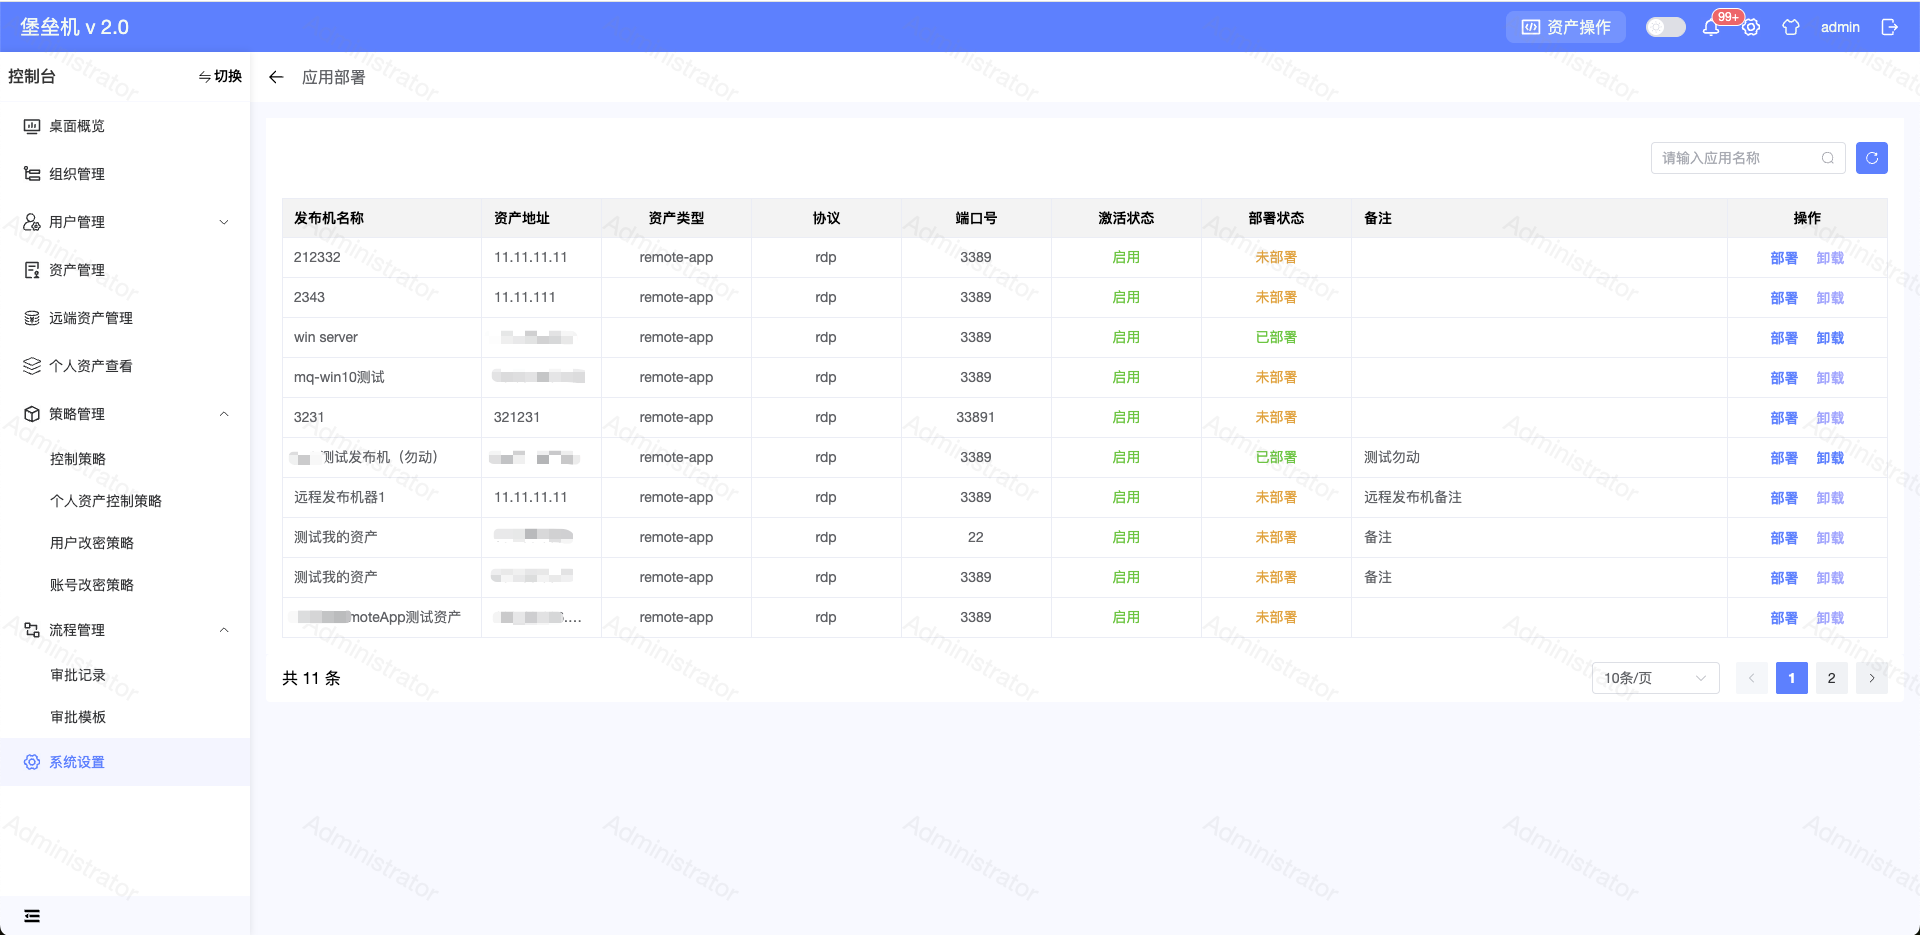Open 审批记录 submenu item
Image resolution: width=1920 pixels, height=935 pixels.
coord(78,675)
